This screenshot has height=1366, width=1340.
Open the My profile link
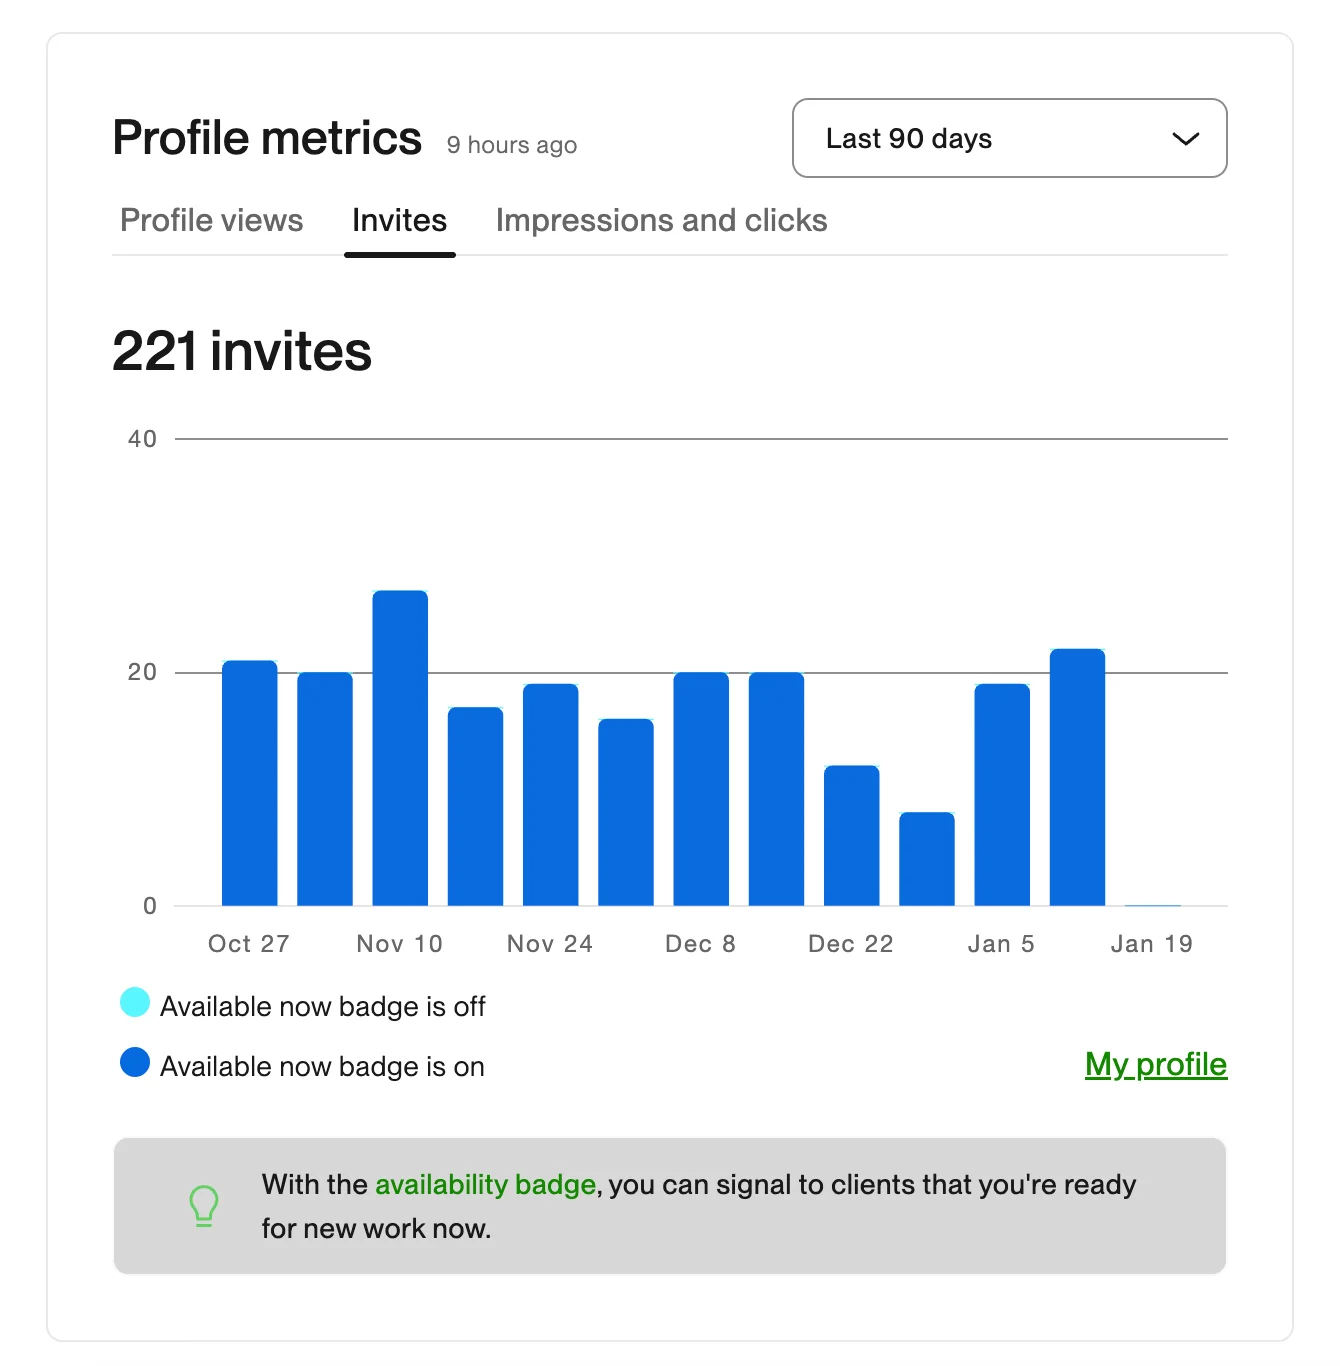tap(1155, 1064)
